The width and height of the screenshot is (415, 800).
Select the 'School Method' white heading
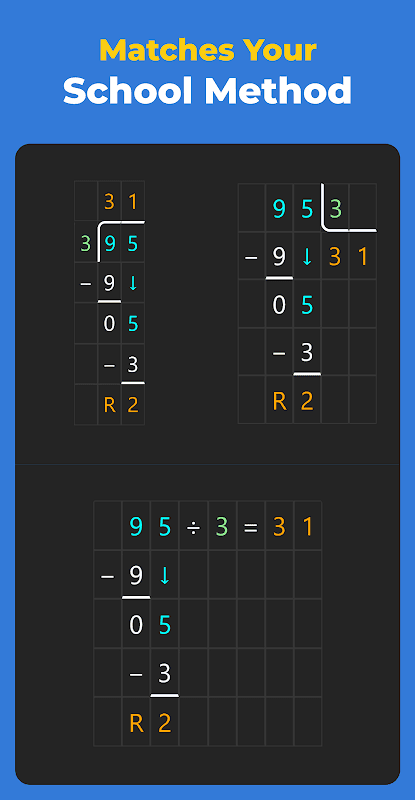pyautogui.click(x=207, y=90)
